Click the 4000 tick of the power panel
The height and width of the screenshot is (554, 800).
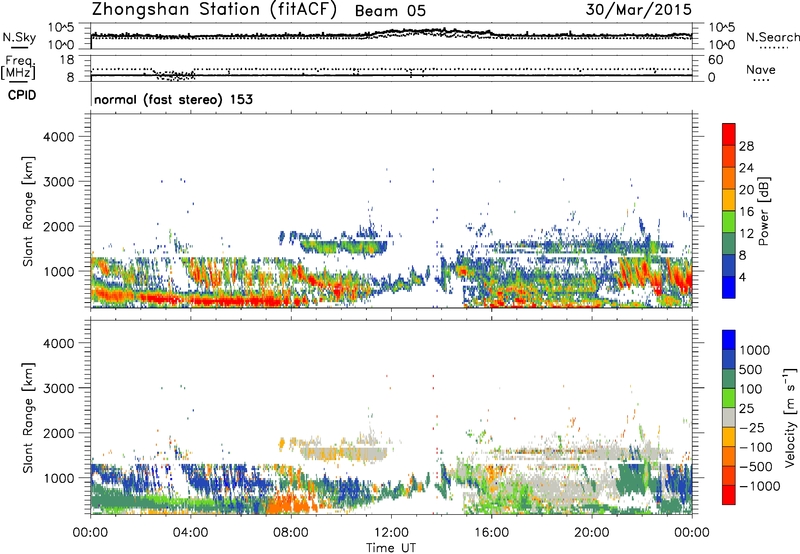click(58, 137)
